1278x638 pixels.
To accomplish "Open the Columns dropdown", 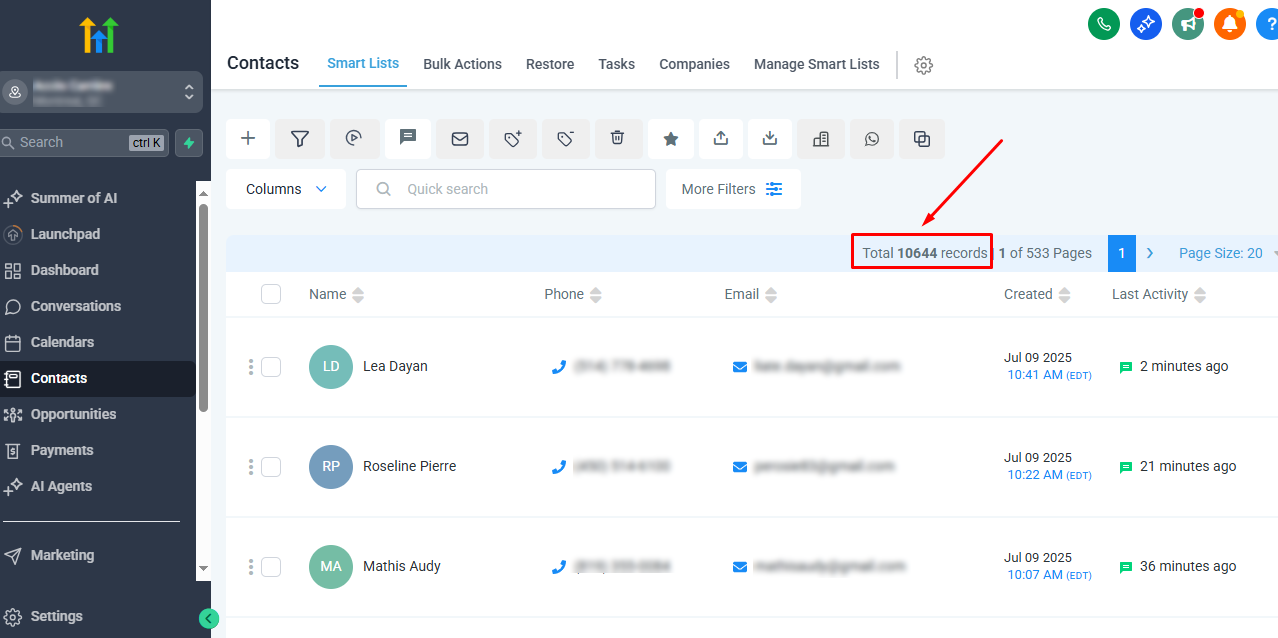I will [286, 189].
